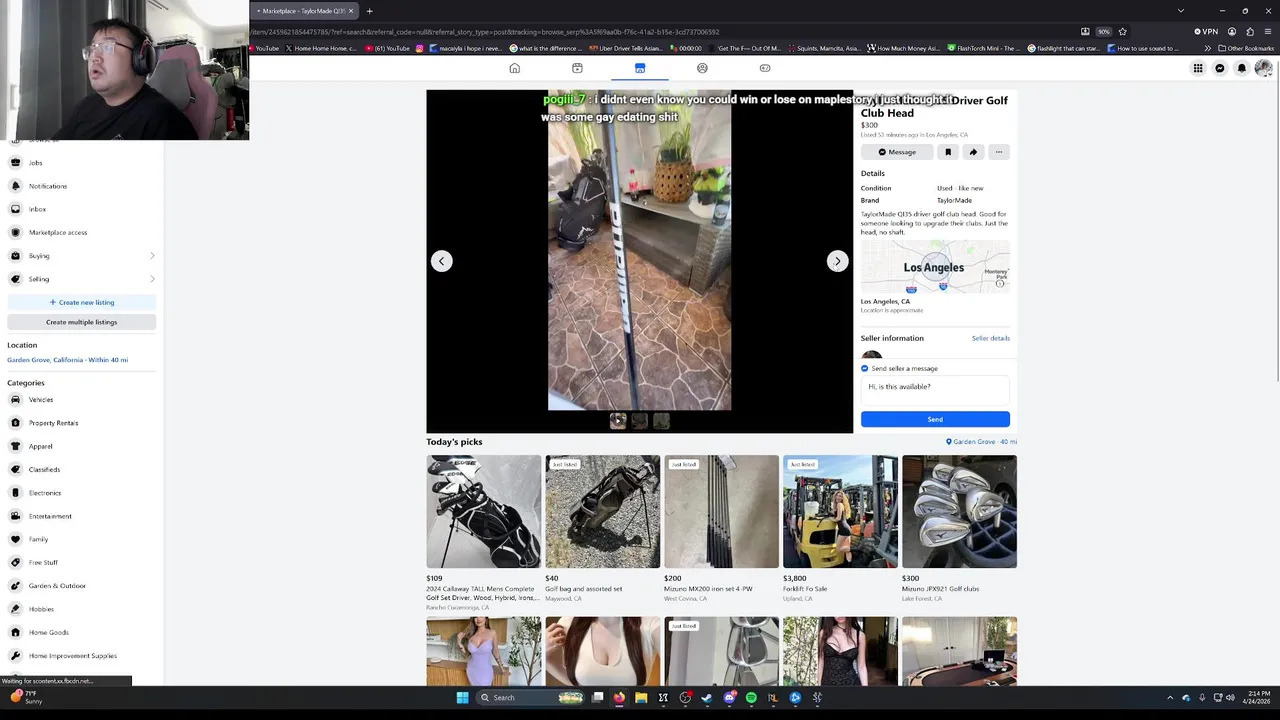Open browser tab list dropdown arrow
The image size is (1280, 720).
[x=1180, y=11]
